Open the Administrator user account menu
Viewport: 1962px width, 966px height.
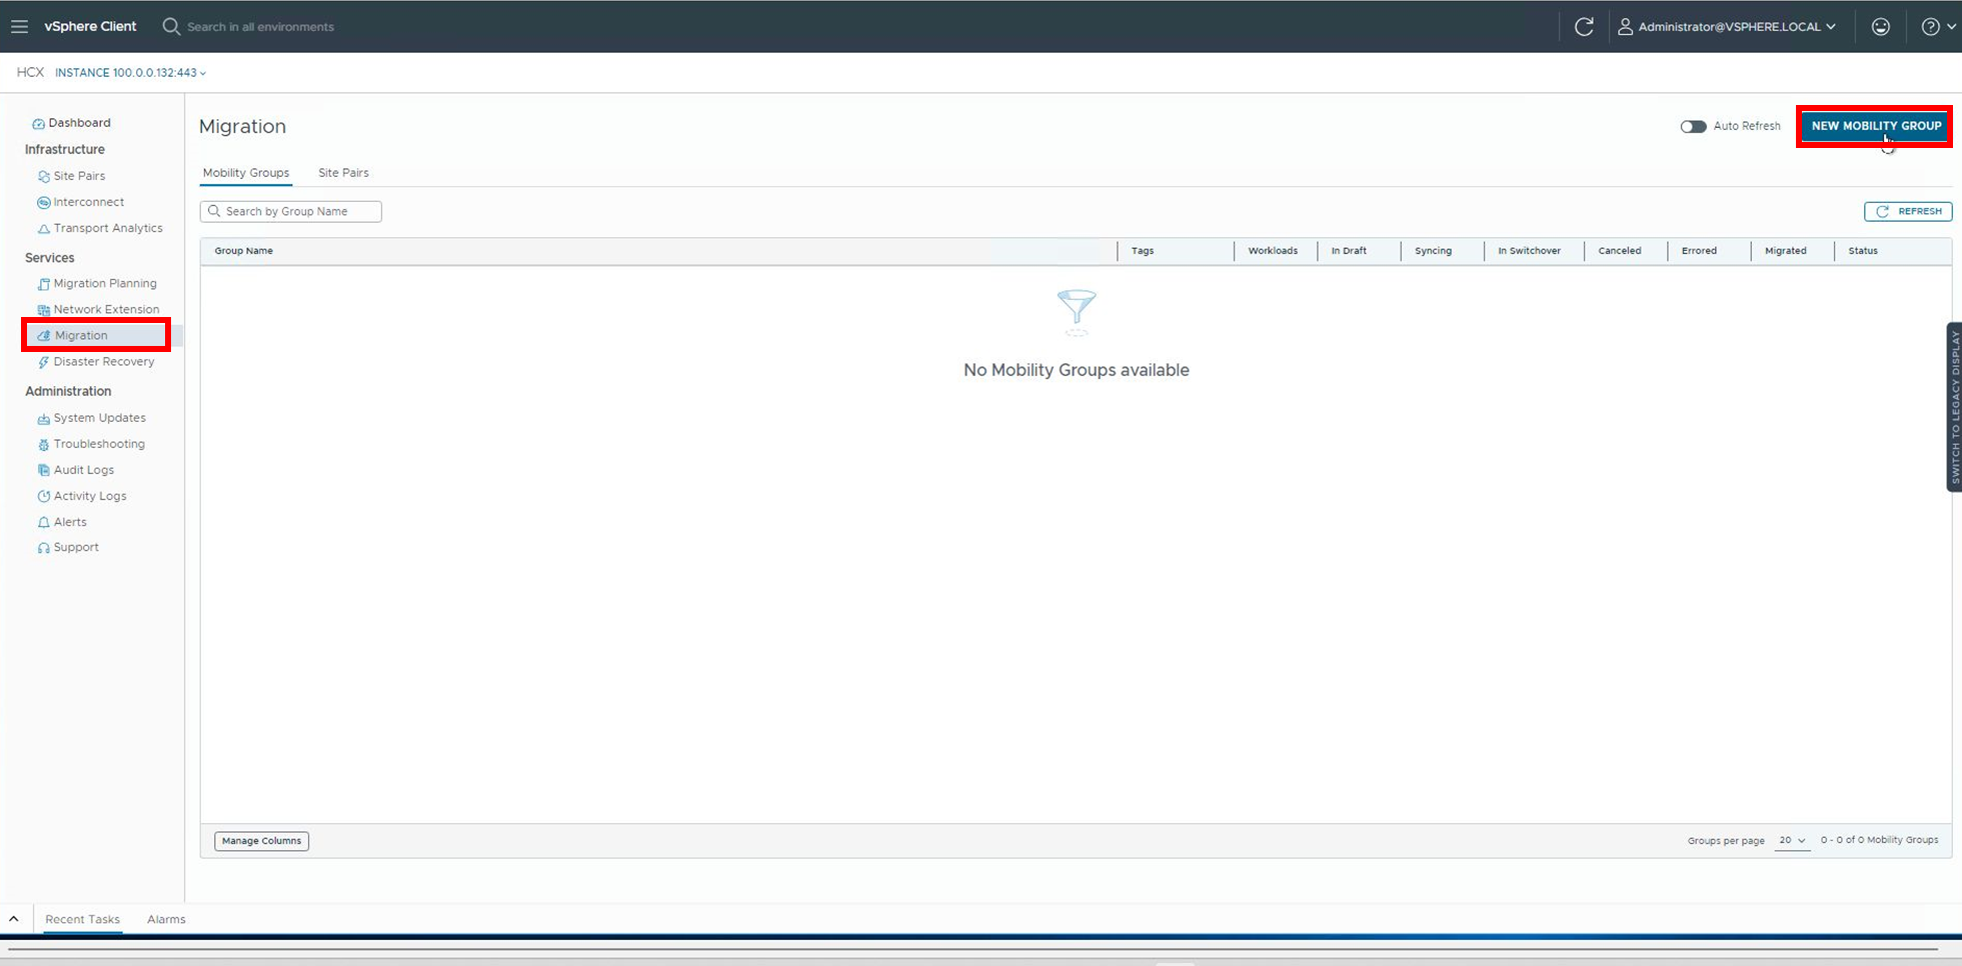point(1727,27)
